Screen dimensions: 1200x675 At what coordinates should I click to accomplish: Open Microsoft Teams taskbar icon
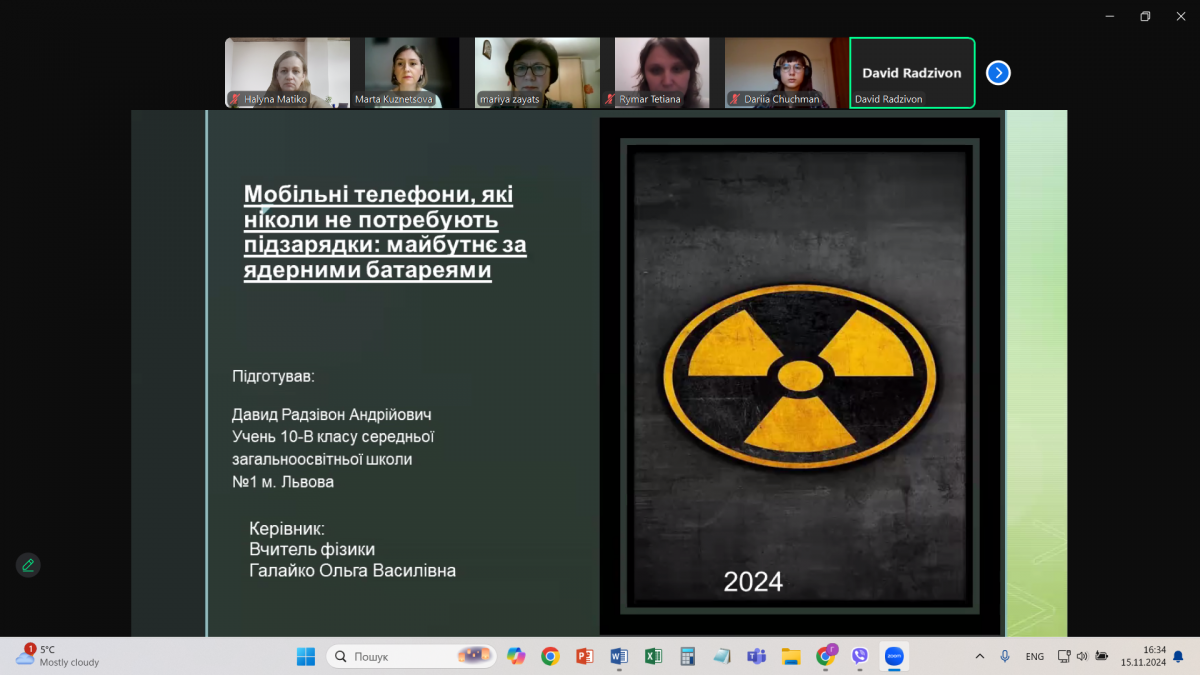[x=757, y=656]
